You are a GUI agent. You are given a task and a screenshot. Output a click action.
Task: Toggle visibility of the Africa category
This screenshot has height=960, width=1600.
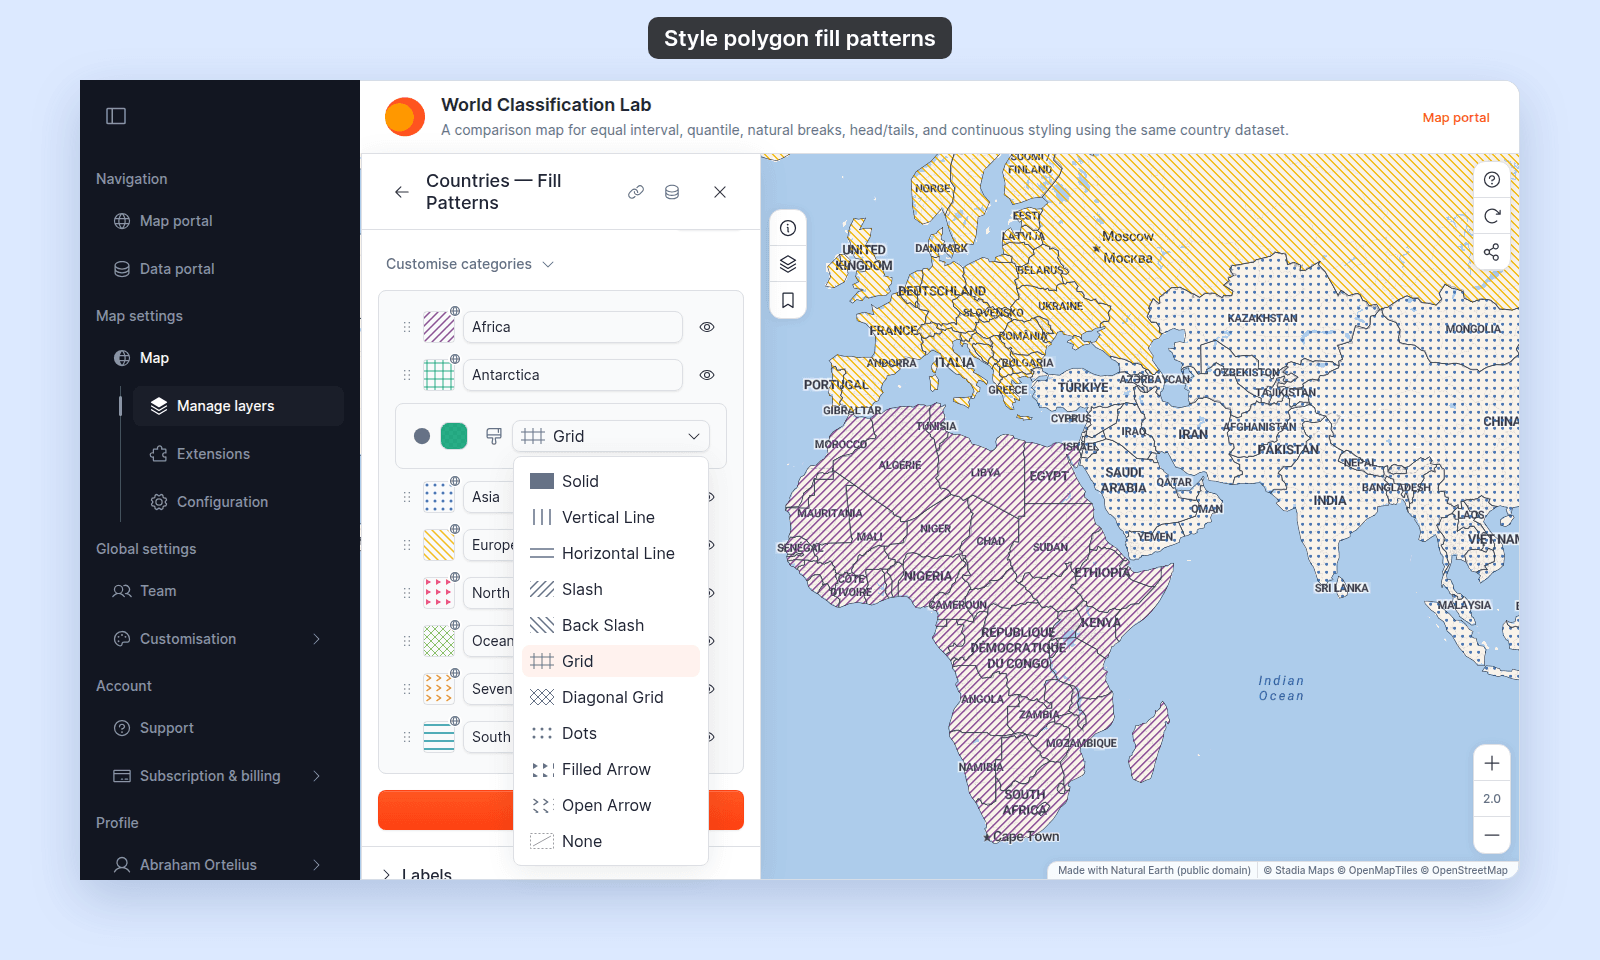click(x=707, y=327)
